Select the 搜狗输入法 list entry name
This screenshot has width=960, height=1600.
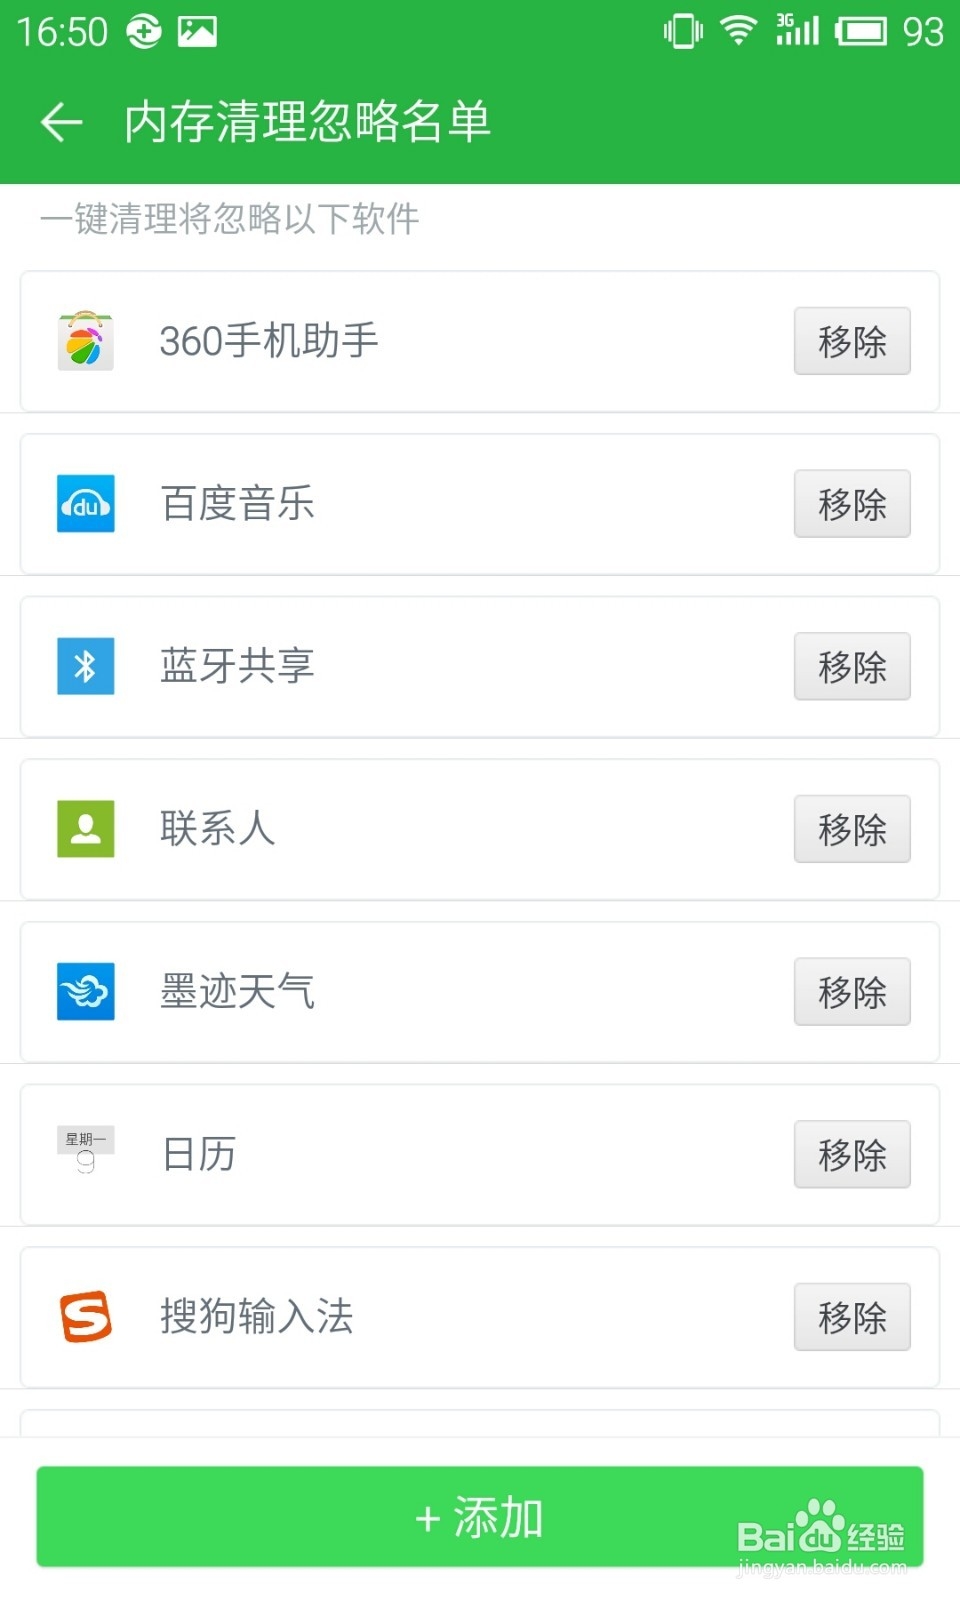point(257,1316)
